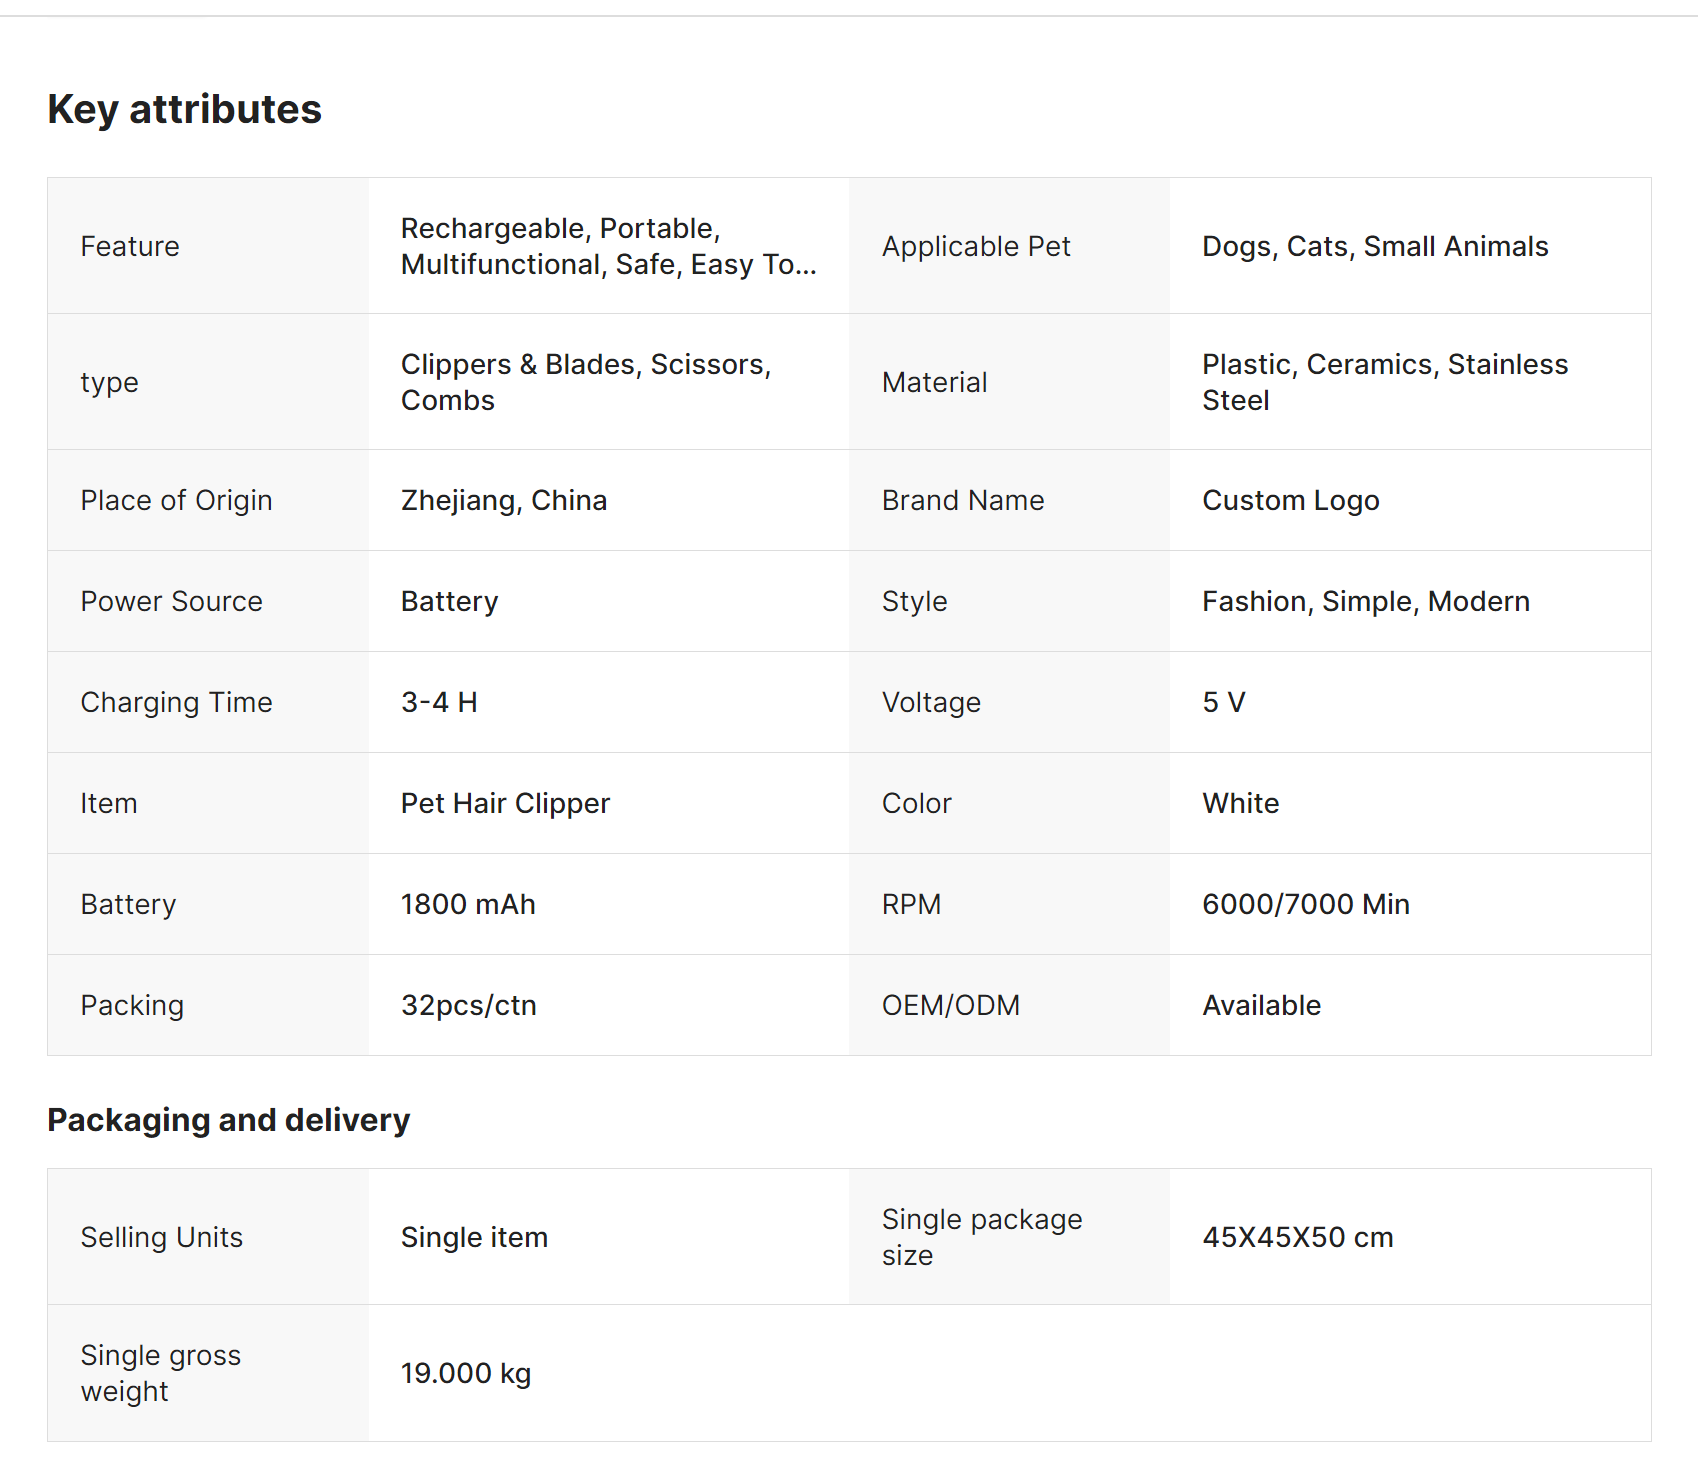This screenshot has height=1470, width=1698.
Task: Click the Fashion, Simple, Modern style value
Action: click(1365, 601)
